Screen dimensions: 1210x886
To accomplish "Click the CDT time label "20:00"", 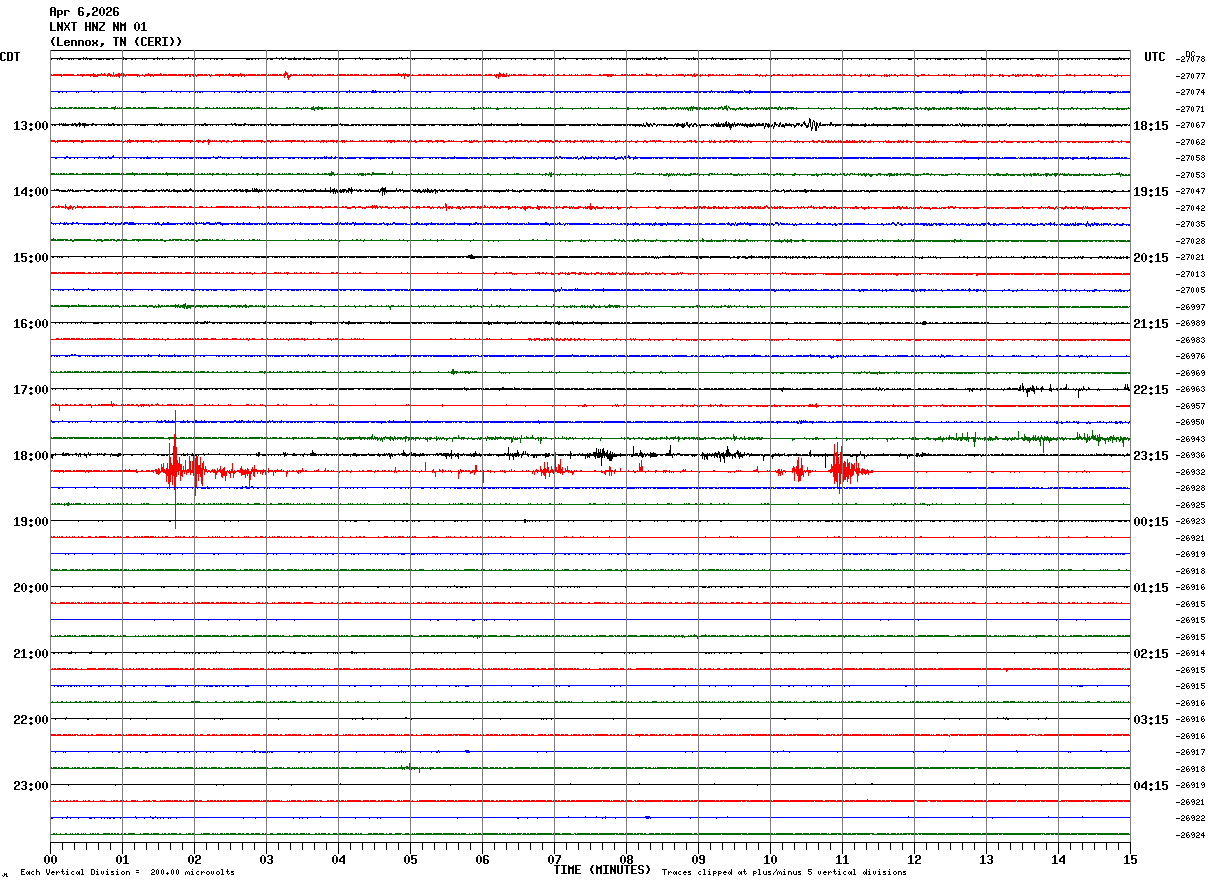I will coord(30,588).
